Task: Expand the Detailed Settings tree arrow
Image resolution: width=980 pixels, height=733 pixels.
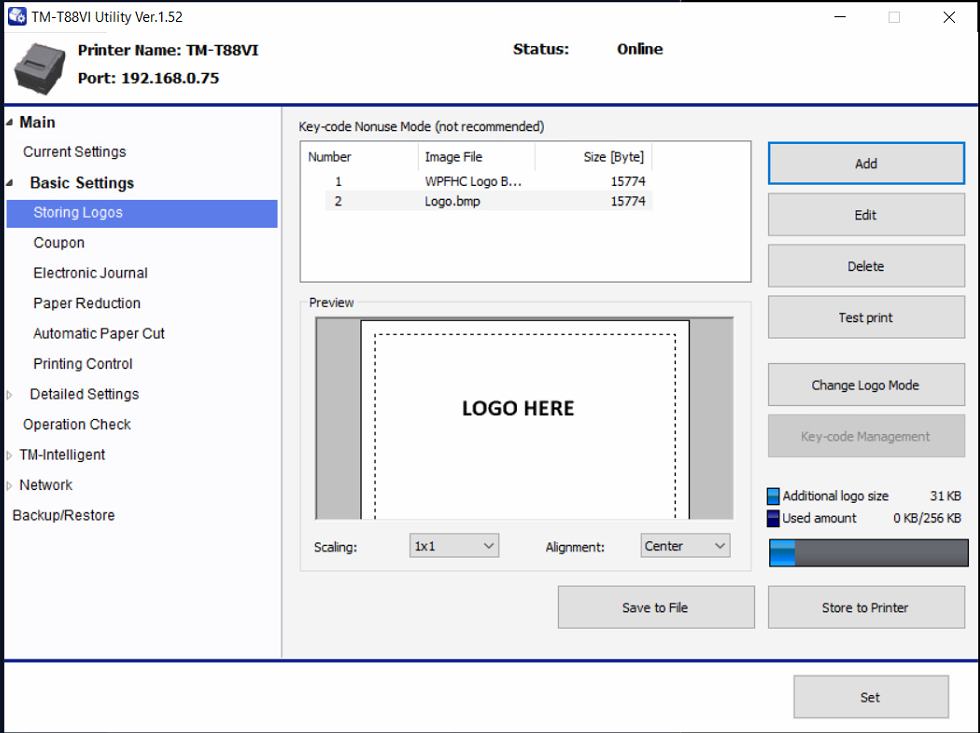Action: coord(9,395)
